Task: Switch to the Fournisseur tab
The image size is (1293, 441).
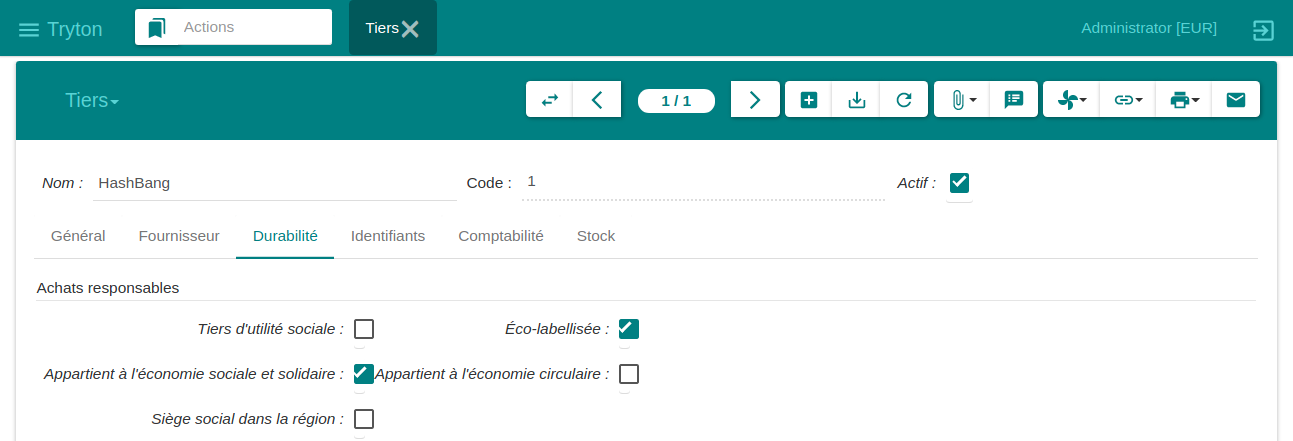Action: [179, 237]
